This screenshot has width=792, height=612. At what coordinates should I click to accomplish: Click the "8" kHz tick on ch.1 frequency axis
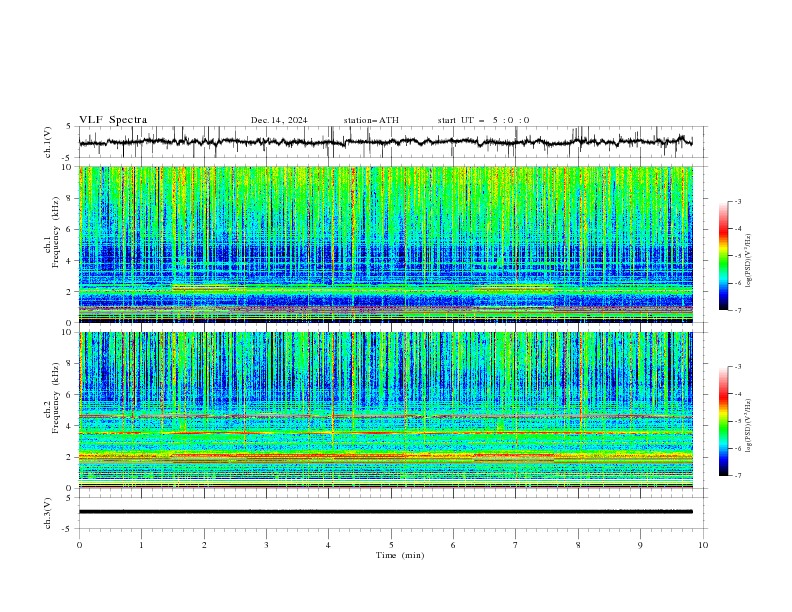click(71, 198)
